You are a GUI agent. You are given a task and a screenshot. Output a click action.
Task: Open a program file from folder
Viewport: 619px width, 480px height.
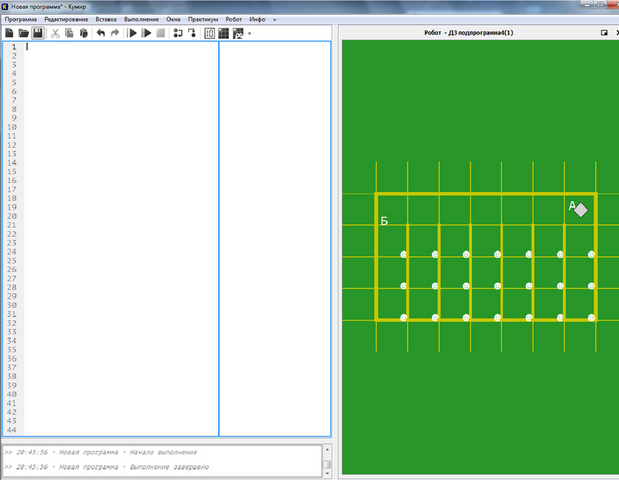pos(24,33)
